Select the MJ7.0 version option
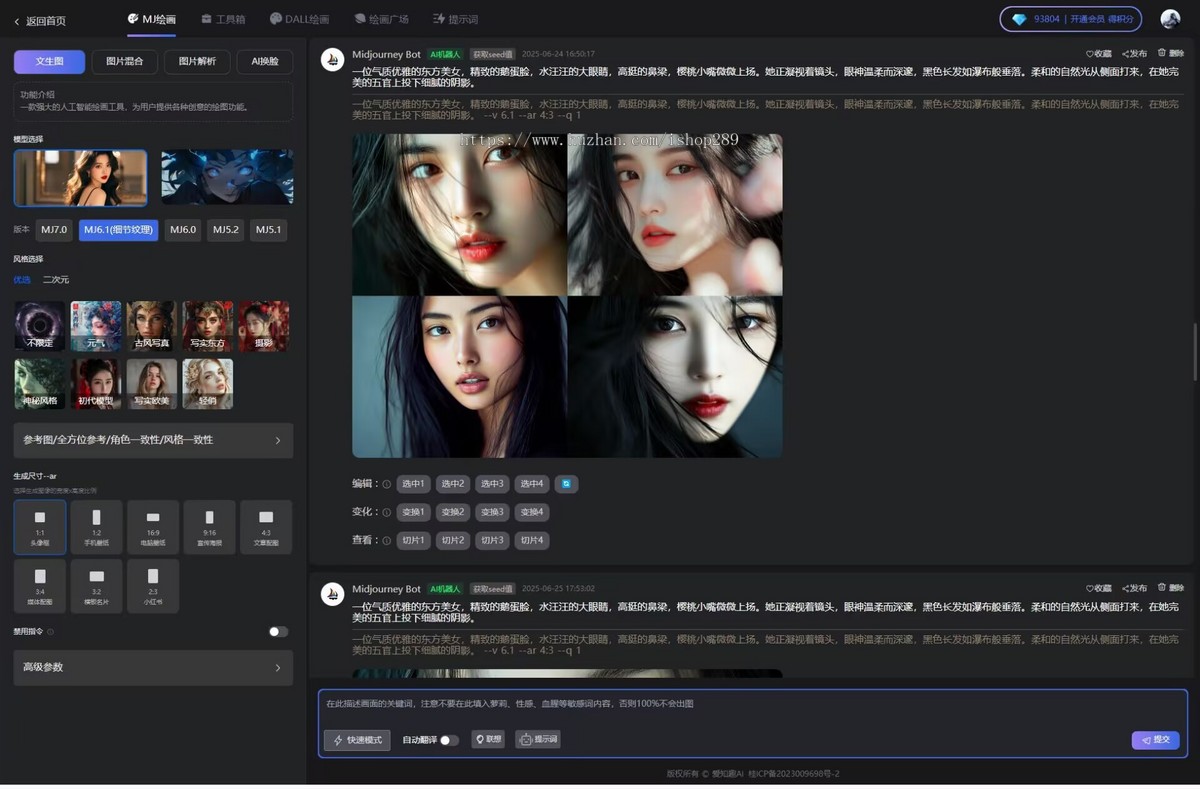 pos(54,230)
